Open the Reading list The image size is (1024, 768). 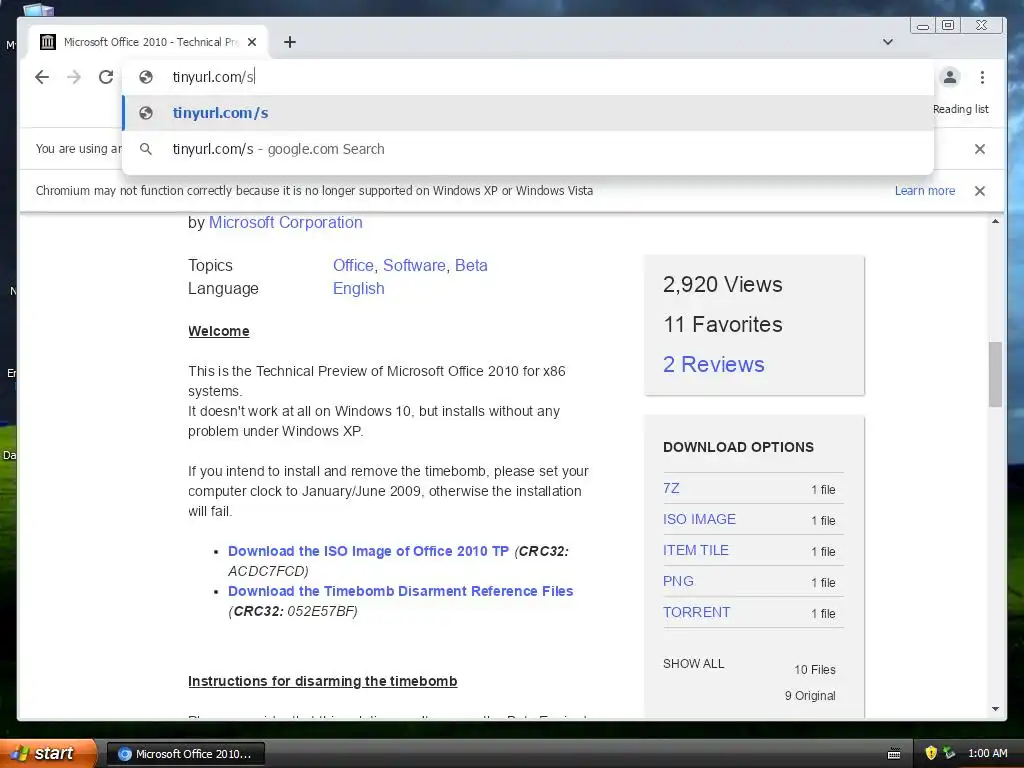click(x=961, y=109)
